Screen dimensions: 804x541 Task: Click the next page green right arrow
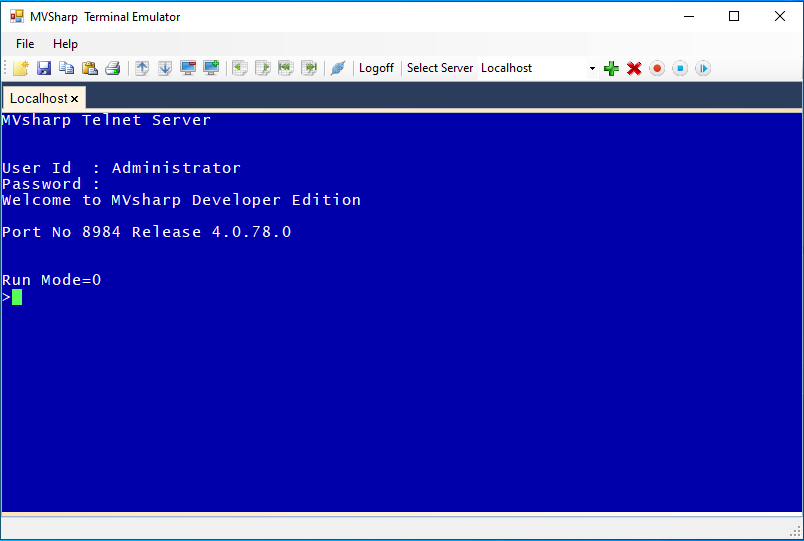click(x=263, y=68)
